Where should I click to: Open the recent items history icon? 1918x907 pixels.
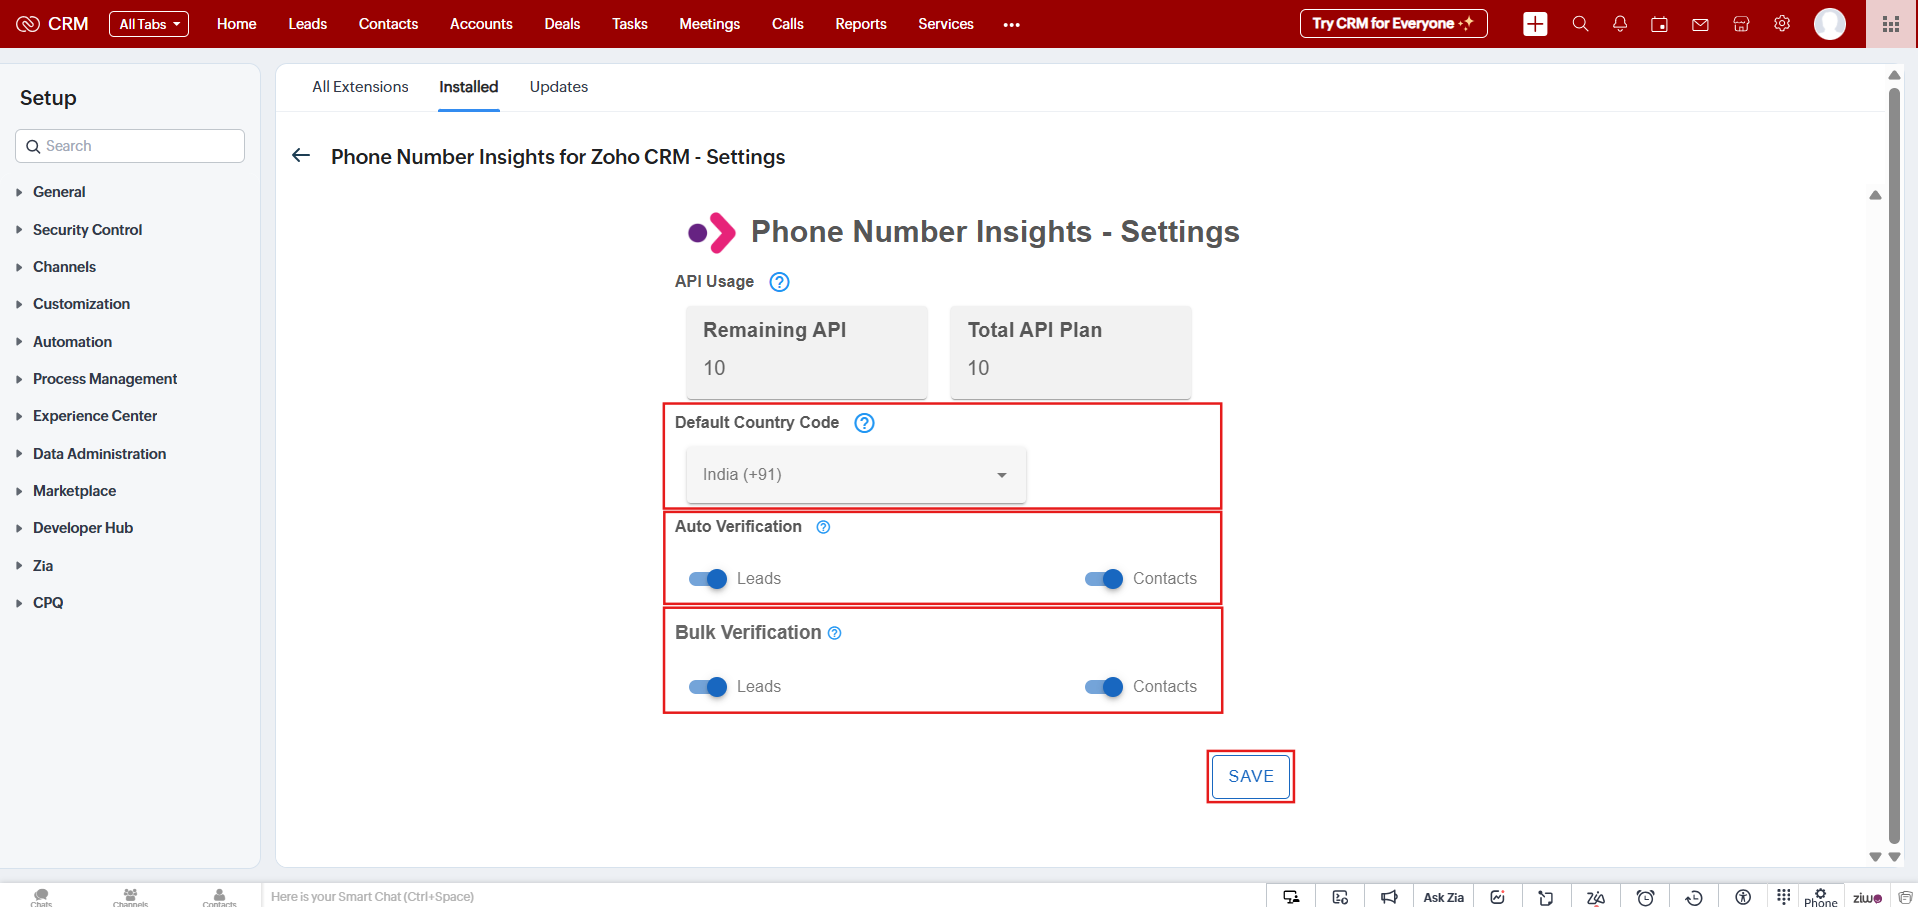click(1694, 896)
